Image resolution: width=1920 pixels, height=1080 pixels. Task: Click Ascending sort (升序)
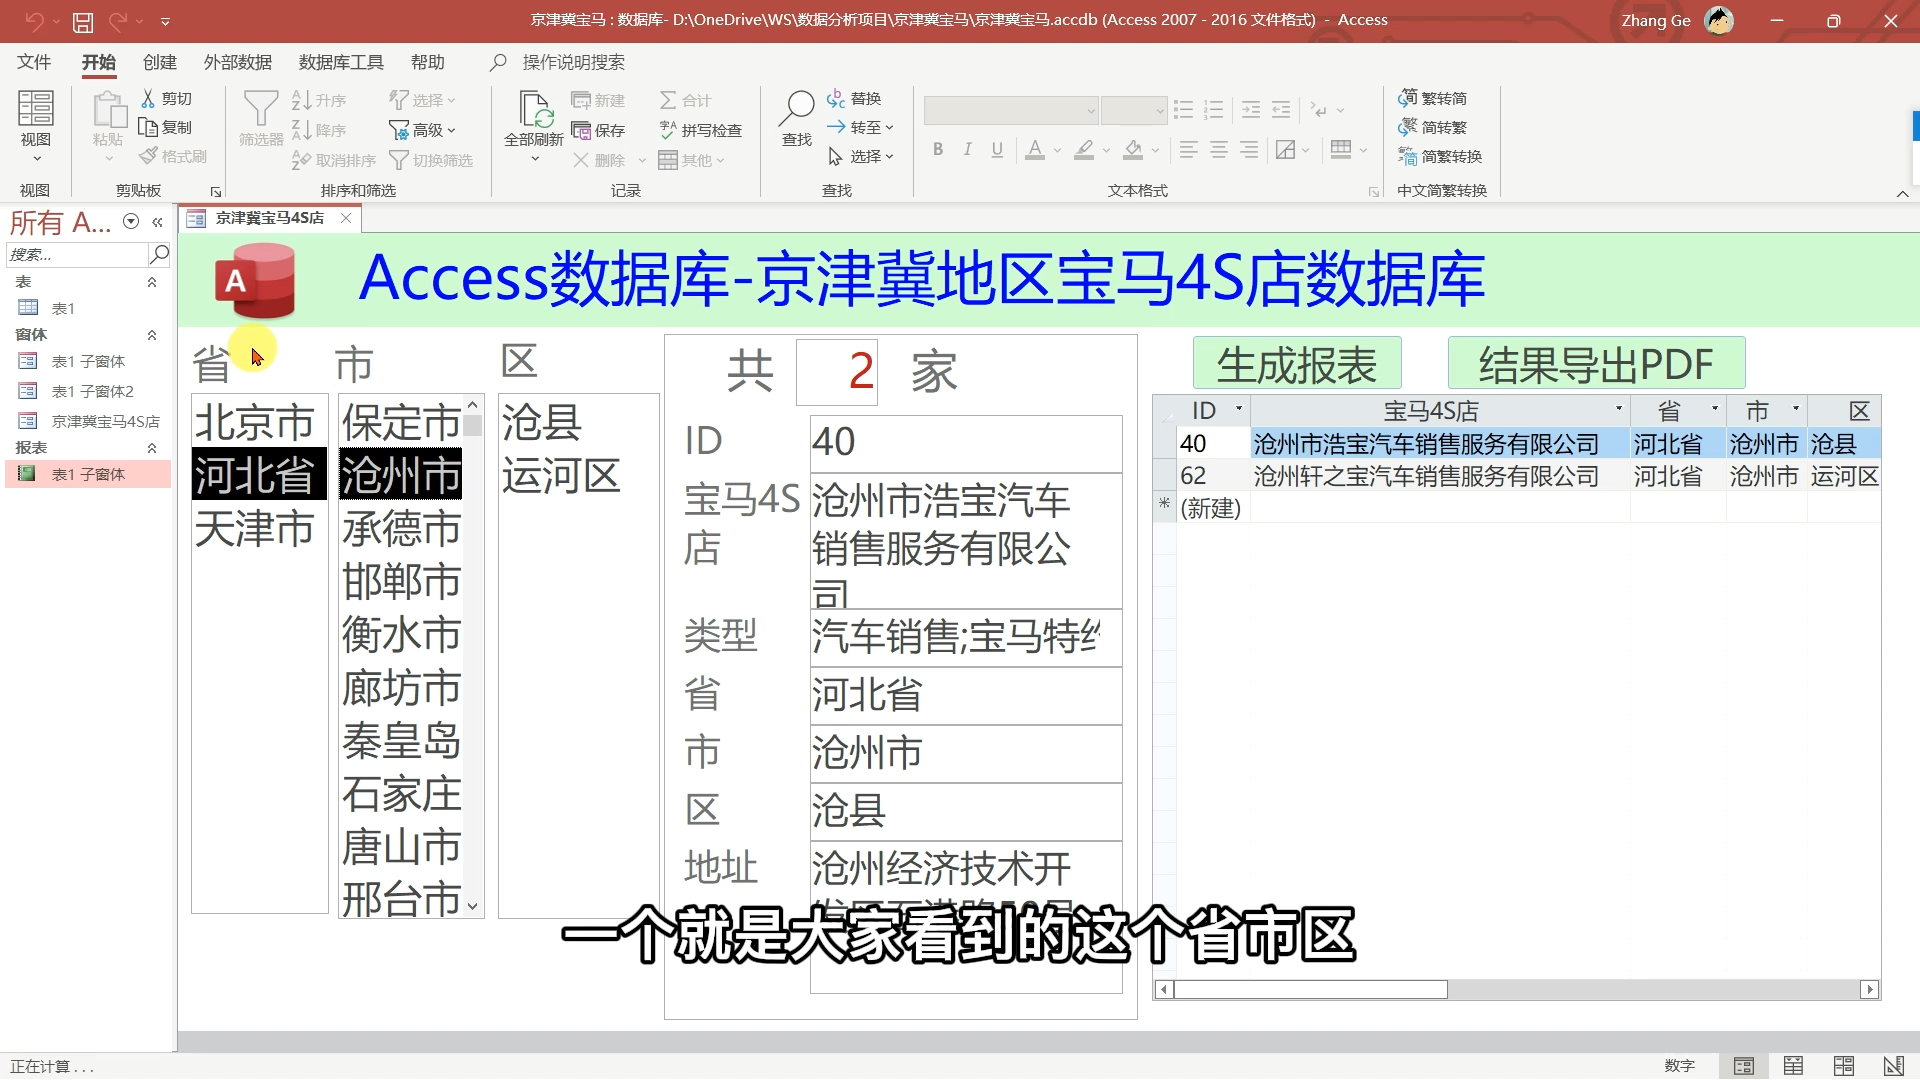[x=319, y=100]
